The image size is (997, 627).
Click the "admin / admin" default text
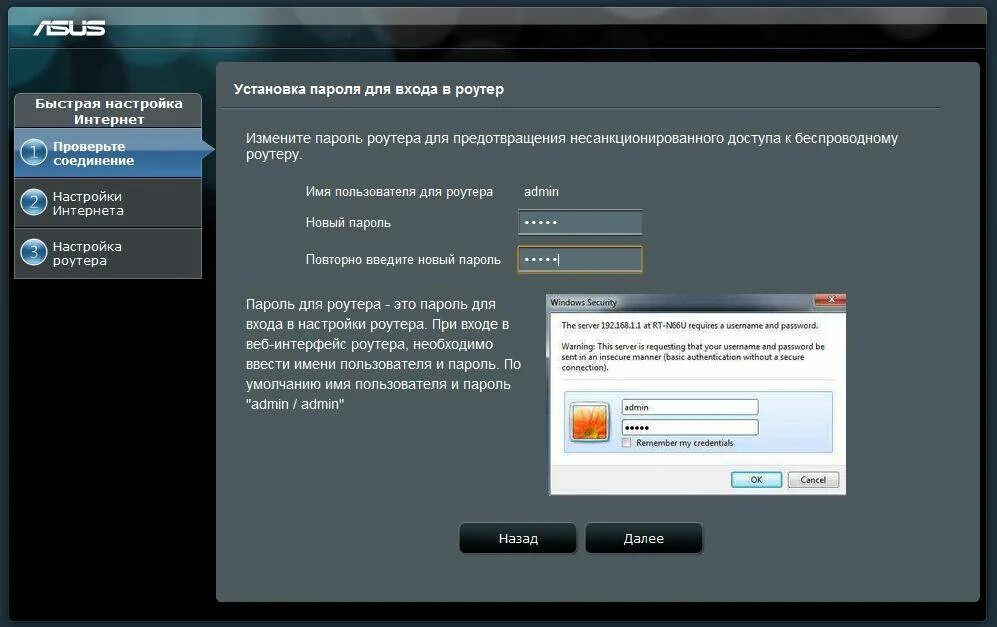[x=295, y=404]
